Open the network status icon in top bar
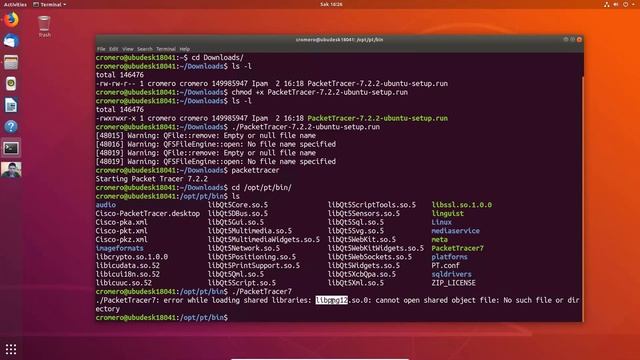Screen dimensions: 640x360 click(x=607, y=4)
